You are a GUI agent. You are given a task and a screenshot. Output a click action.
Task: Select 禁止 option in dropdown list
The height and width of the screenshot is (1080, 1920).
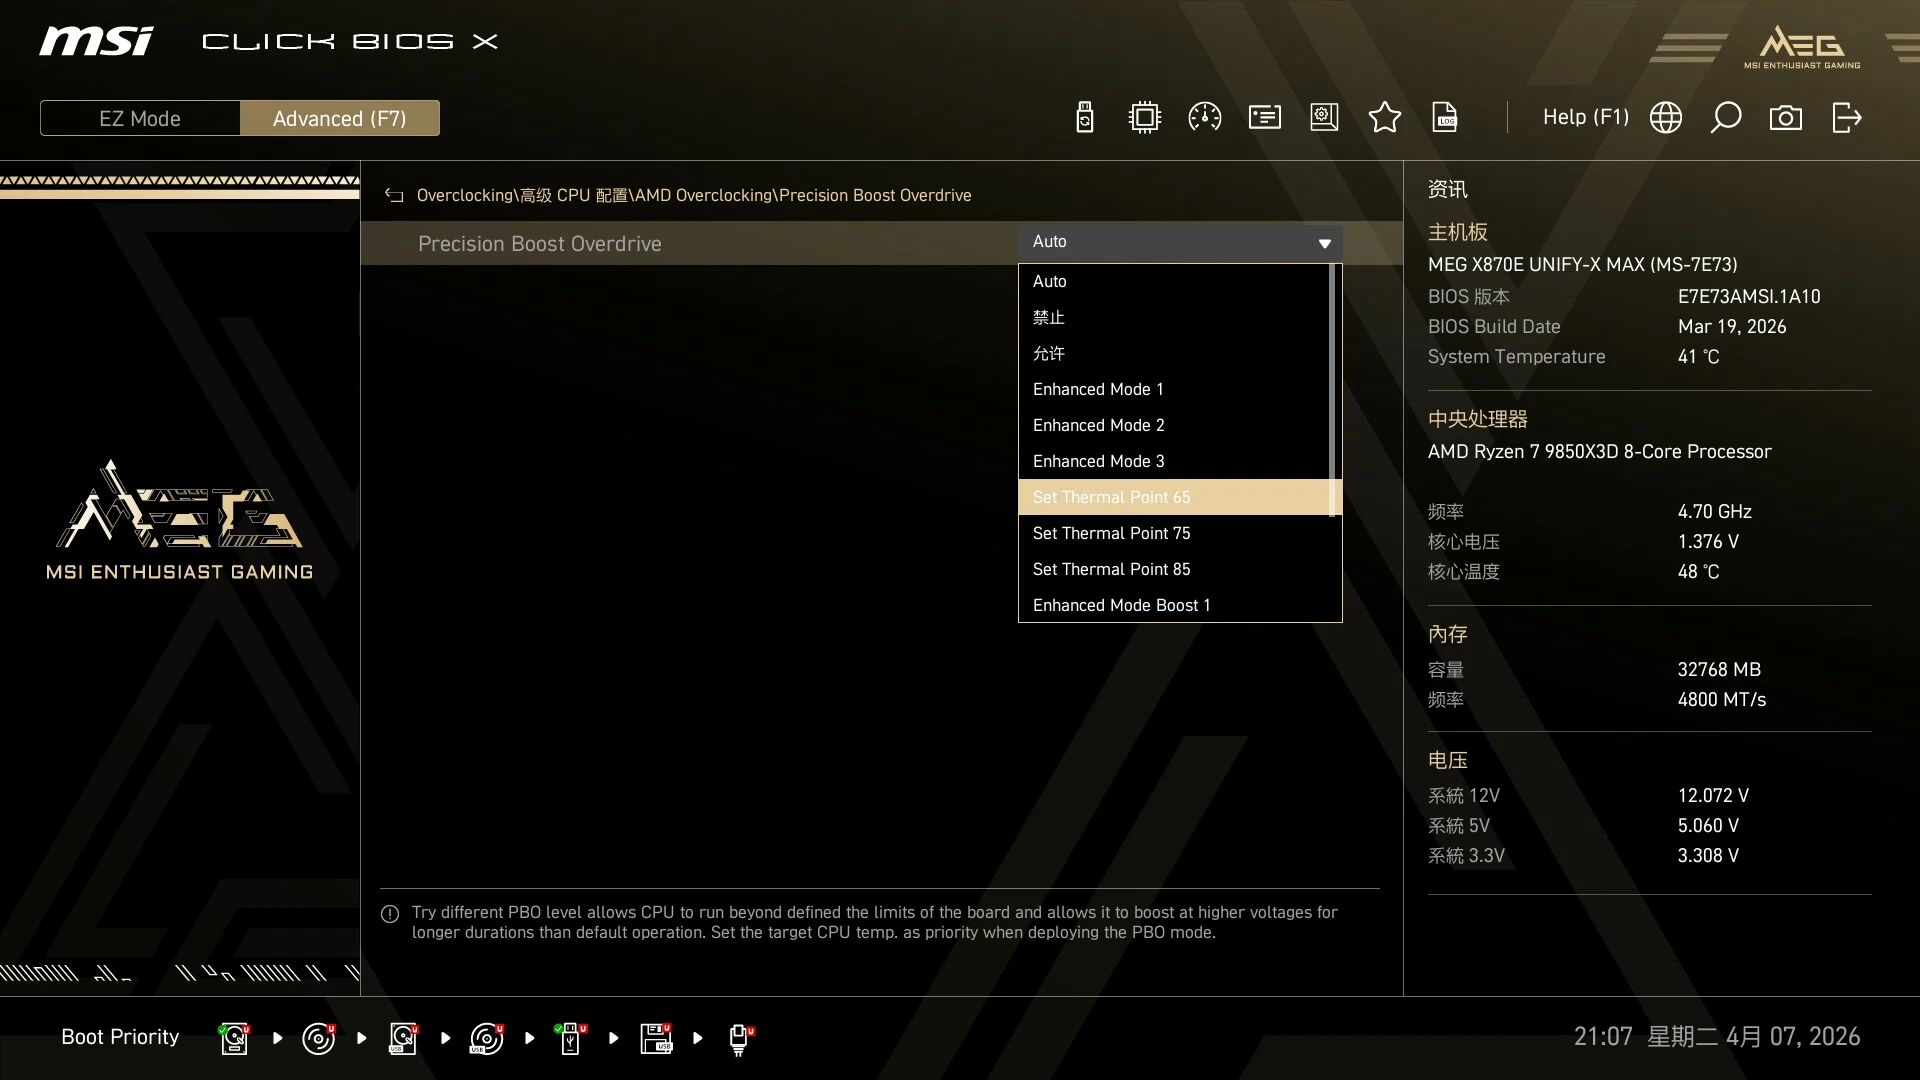1048,317
